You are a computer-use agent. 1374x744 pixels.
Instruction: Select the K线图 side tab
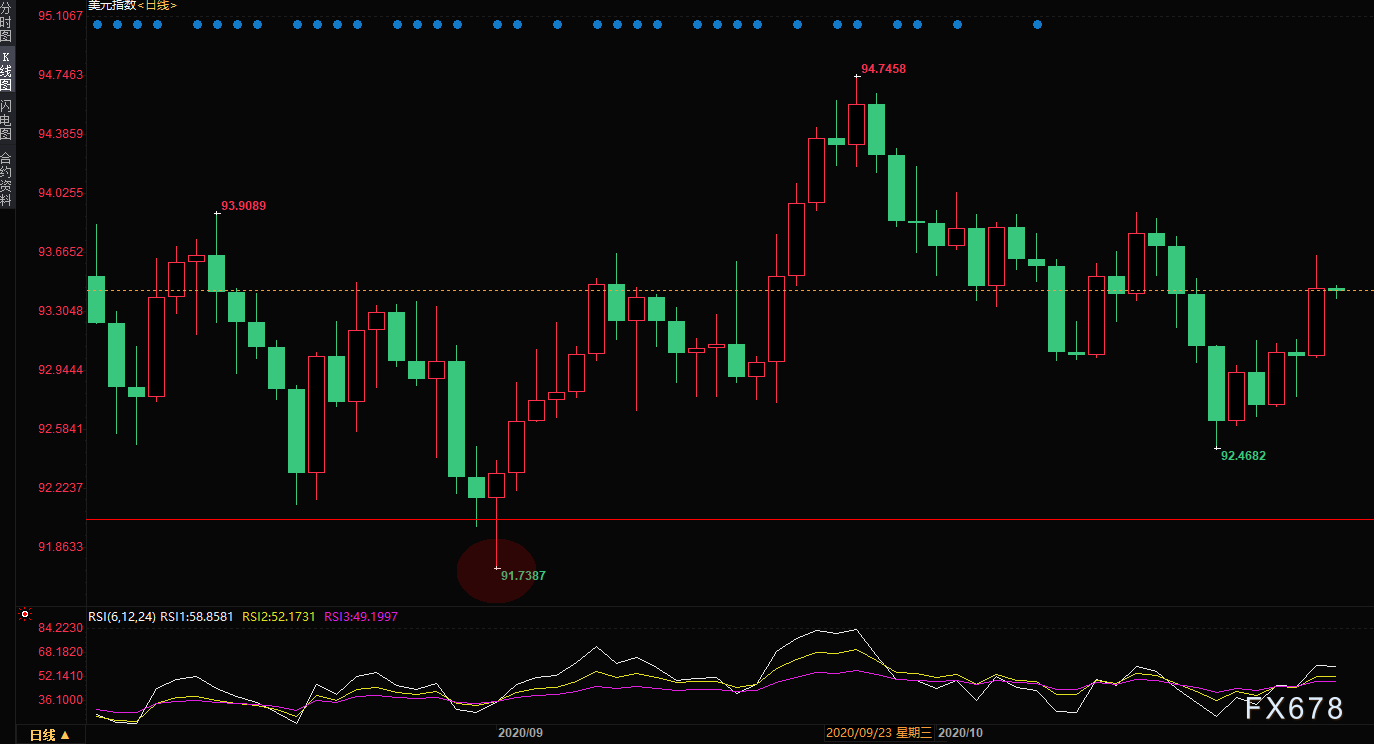click(x=7, y=71)
